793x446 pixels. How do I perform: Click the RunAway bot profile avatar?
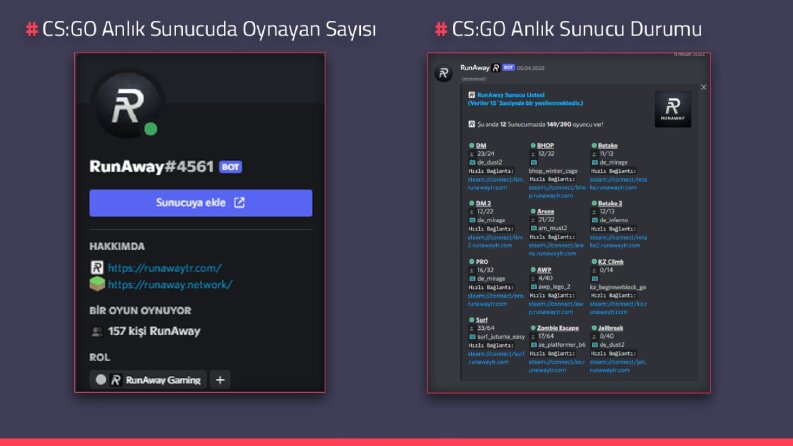[x=128, y=105]
